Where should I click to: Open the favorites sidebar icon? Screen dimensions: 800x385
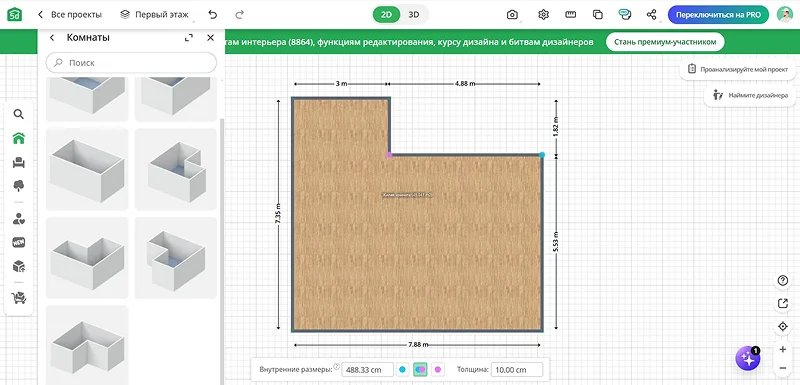[19, 219]
